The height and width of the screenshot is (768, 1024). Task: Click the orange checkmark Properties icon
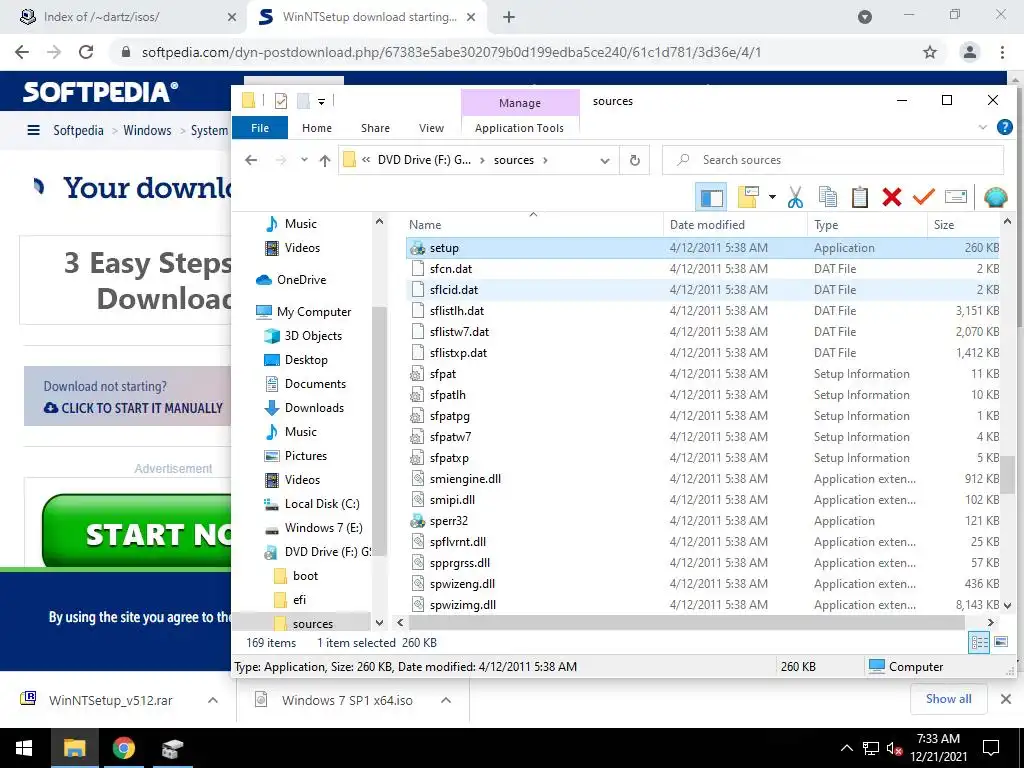point(923,197)
